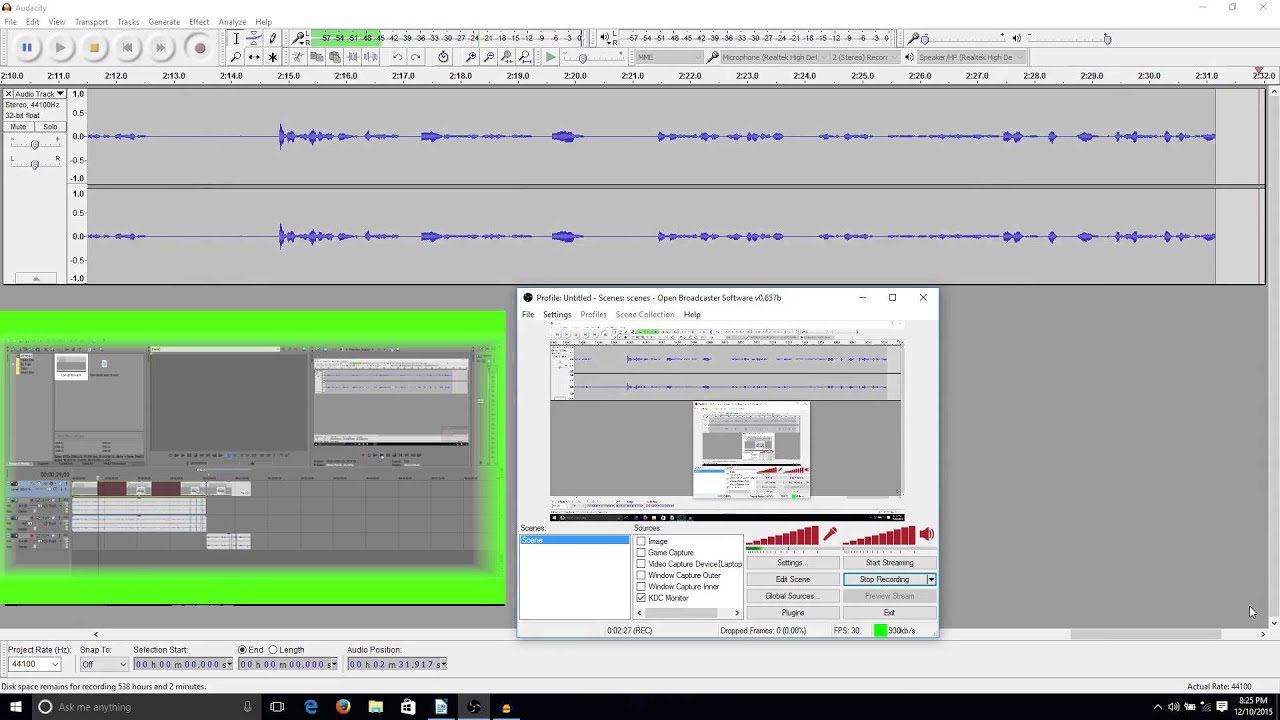Open the Audio Track name dropdown
The image size is (1280, 720).
(40, 94)
